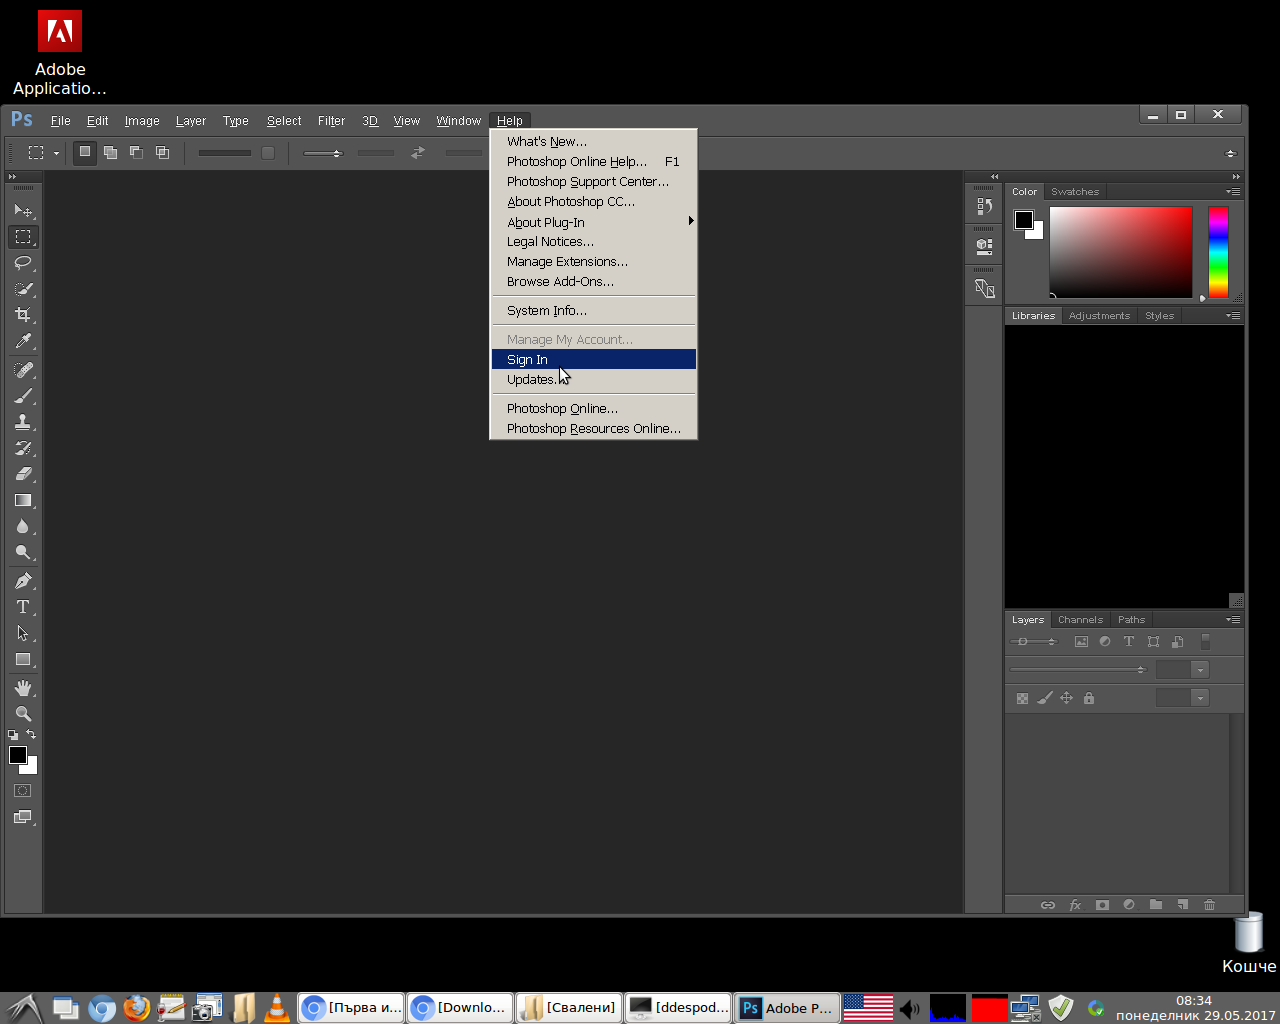Viewport: 1280px width, 1024px height.
Task: Toggle layer filtering switch in Layers panel
Action: click(x=1205, y=642)
